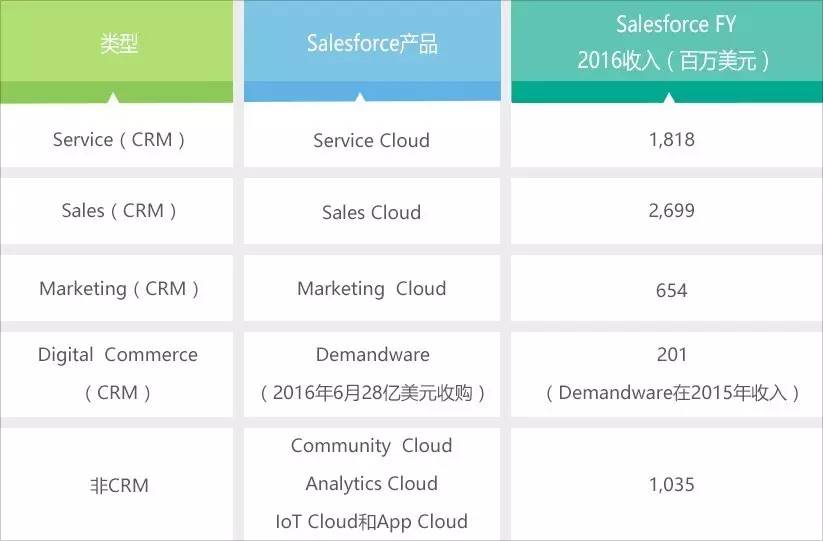Click the Analytics Cloud text
Screen dimensions: 823x541
pos(371,484)
